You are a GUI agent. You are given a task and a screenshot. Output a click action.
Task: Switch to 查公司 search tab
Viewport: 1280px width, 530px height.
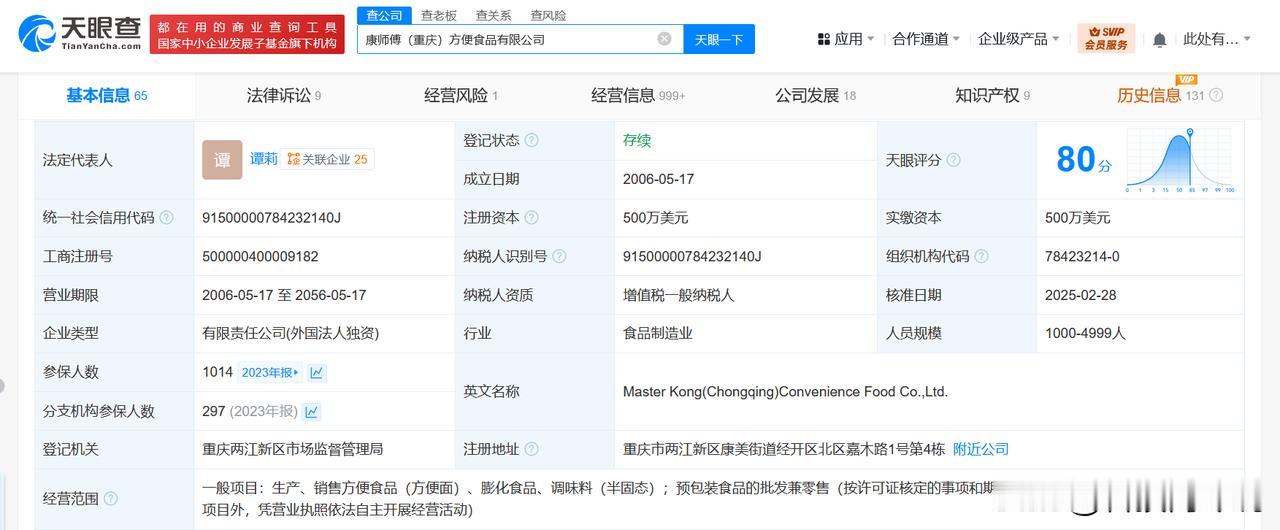tap(384, 15)
